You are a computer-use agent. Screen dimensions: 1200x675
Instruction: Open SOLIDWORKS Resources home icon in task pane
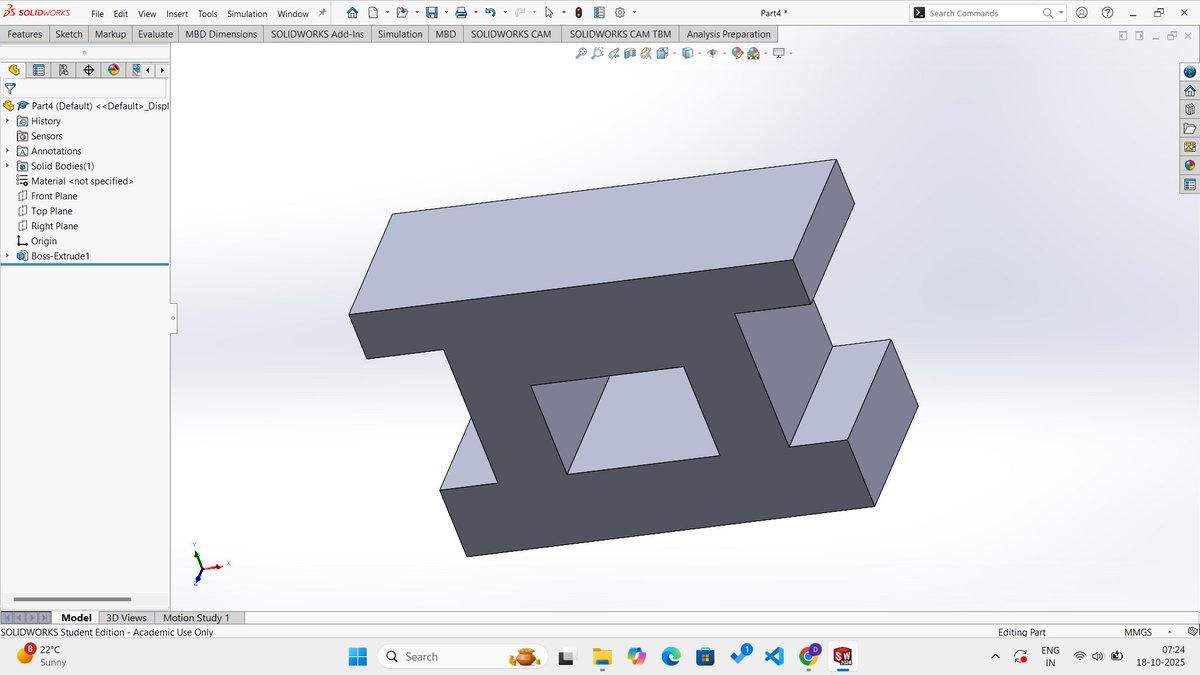(x=1189, y=91)
